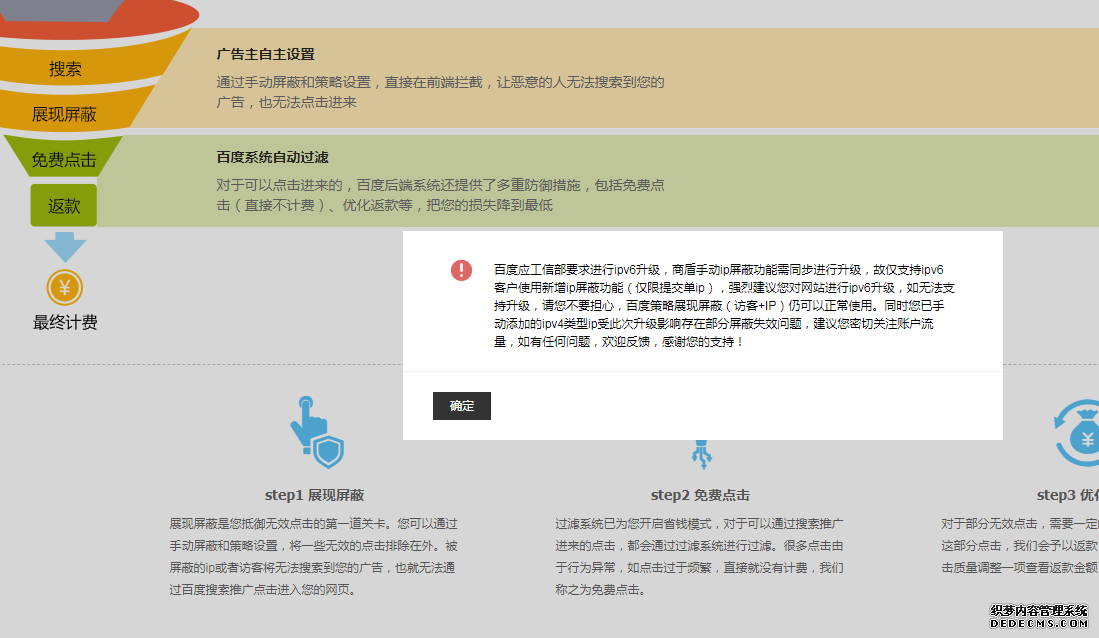Click the green 返款 funnel block
Screen dimensions: 1099x638
pos(64,205)
